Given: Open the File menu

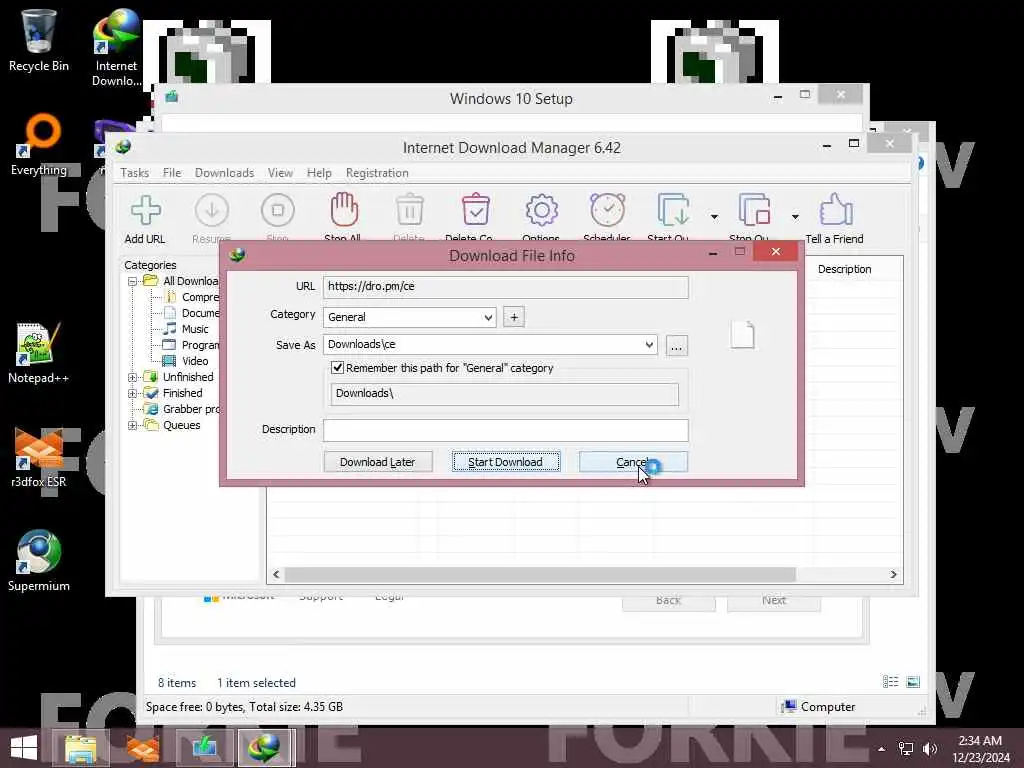Looking at the screenshot, I should pyautogui.click(x=172, y=172).
